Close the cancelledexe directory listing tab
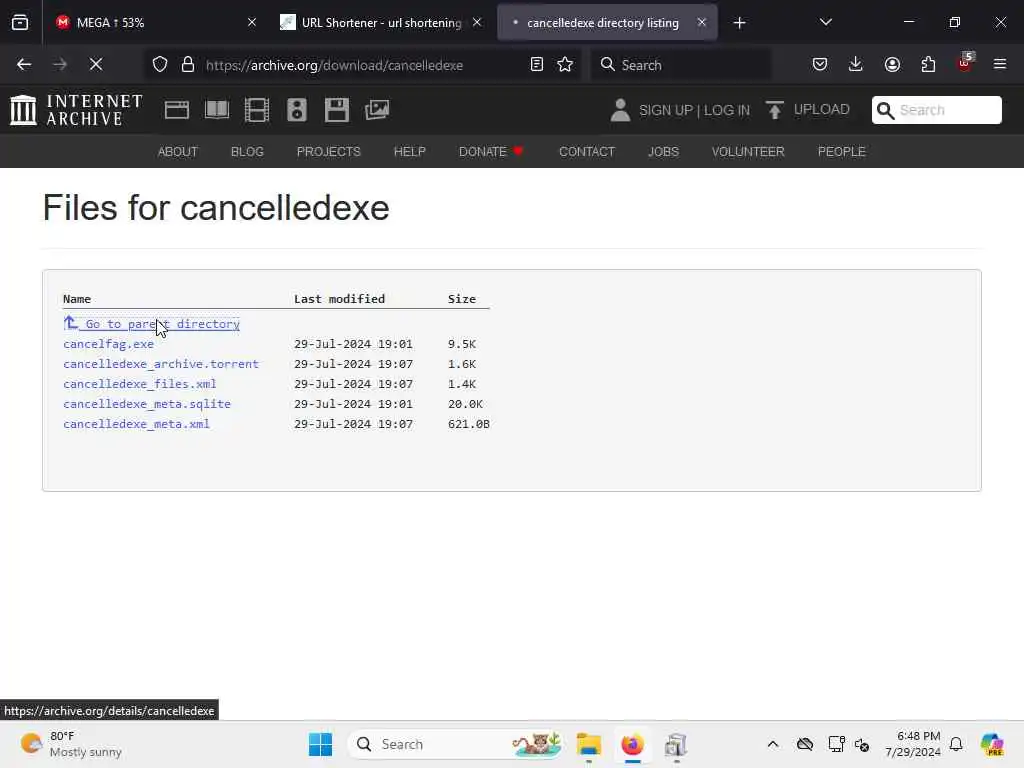This screenshot has width=1024, height=768. tap(701, 22)
